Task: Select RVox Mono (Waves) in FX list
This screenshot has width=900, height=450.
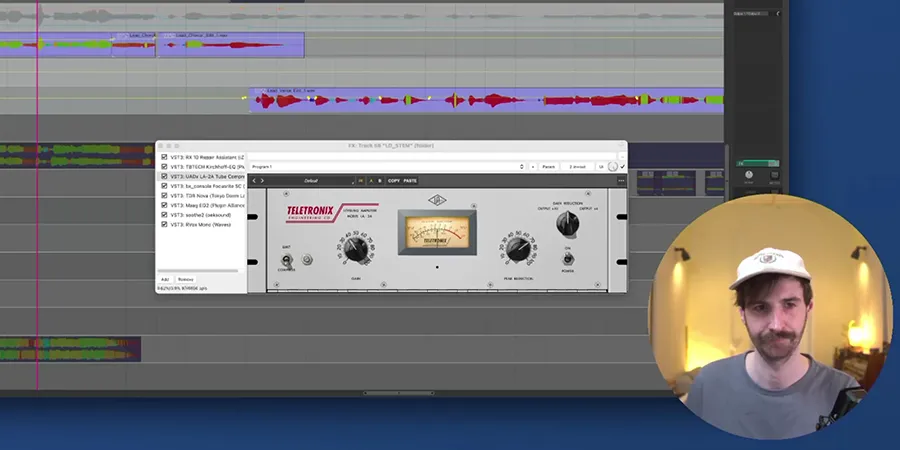Action: click(200, 224)
